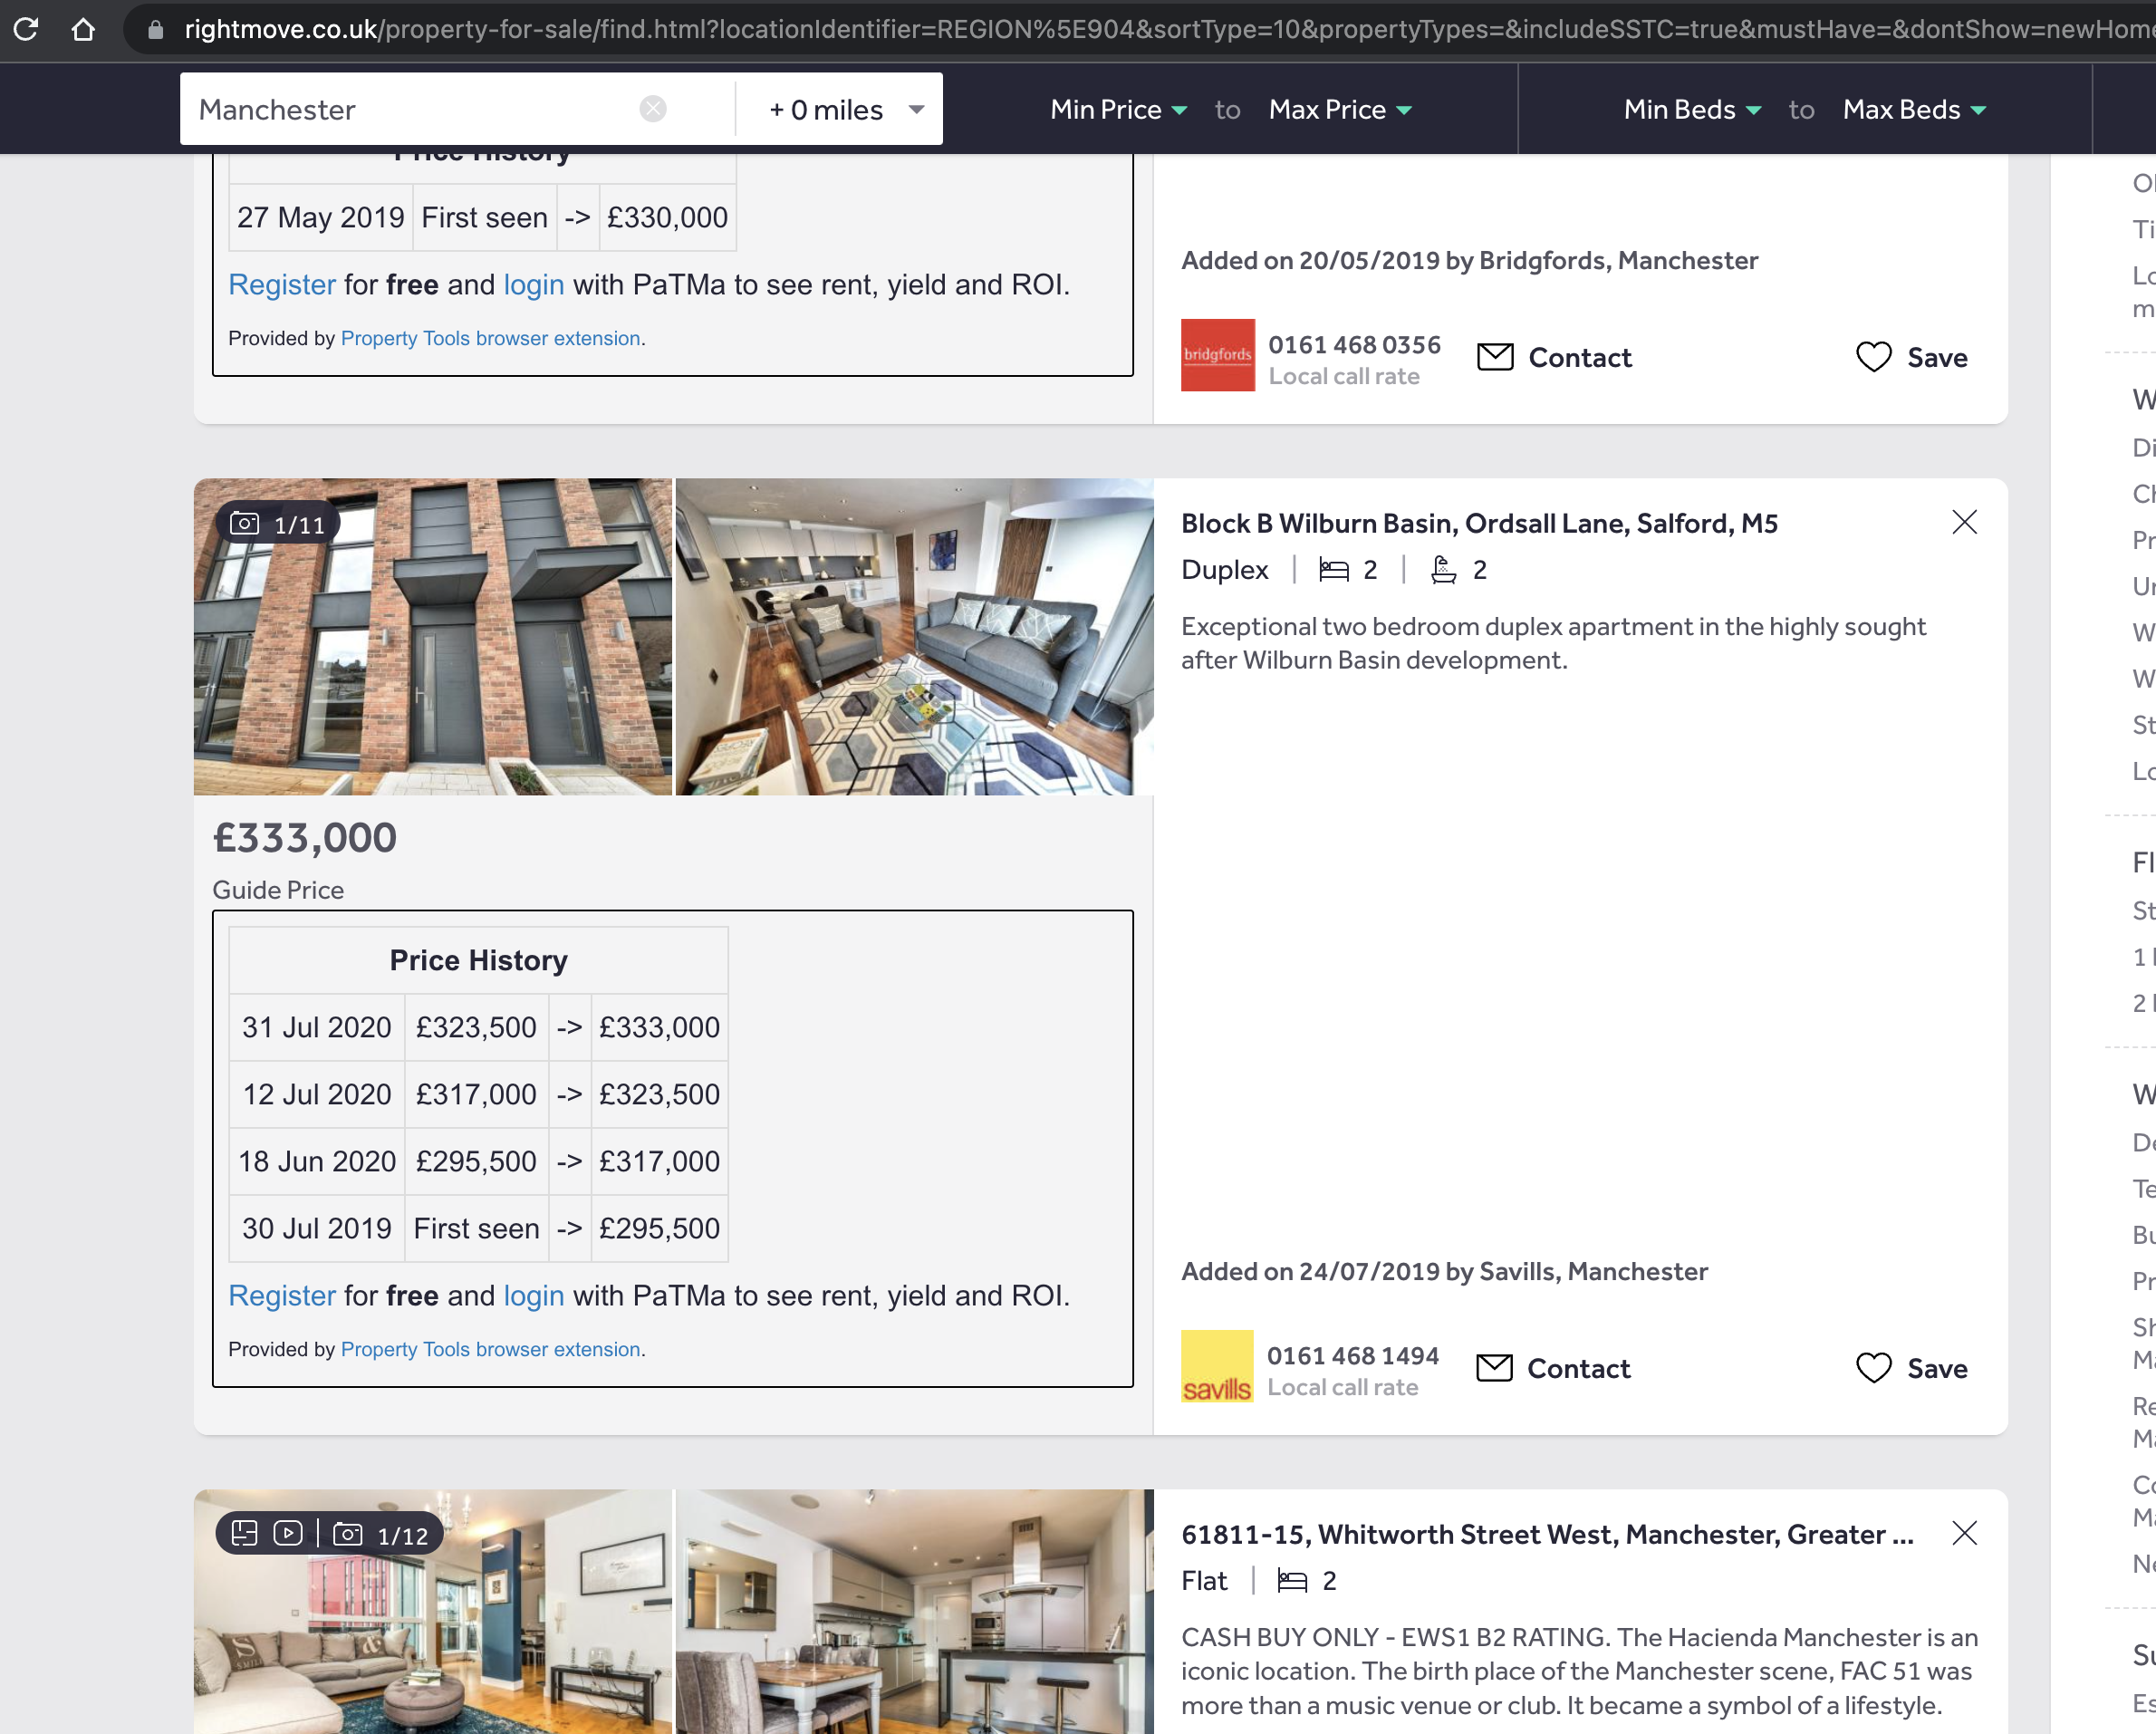Hide the Whitworth Street West listing
2156x1734 pixels.
1964,1533
